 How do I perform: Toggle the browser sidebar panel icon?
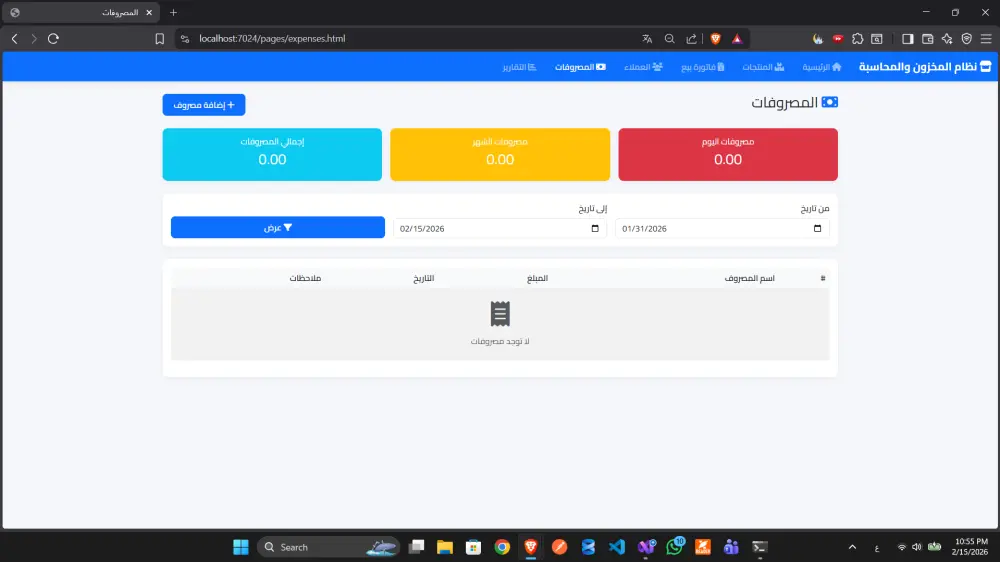tap(908, 39)
